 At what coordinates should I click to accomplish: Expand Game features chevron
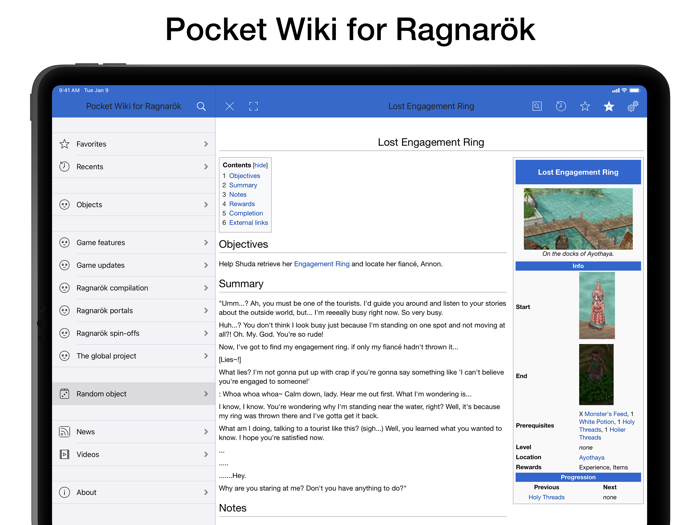click(206, 242)
